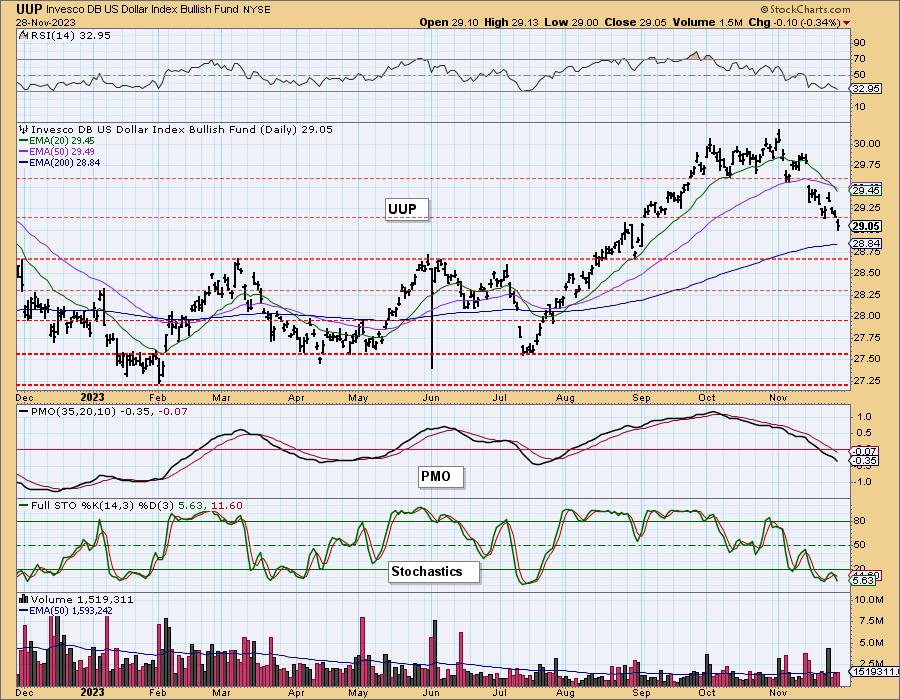
Task: Click the volume bars icon beside Volume 1,519,311
Action: 24,600
